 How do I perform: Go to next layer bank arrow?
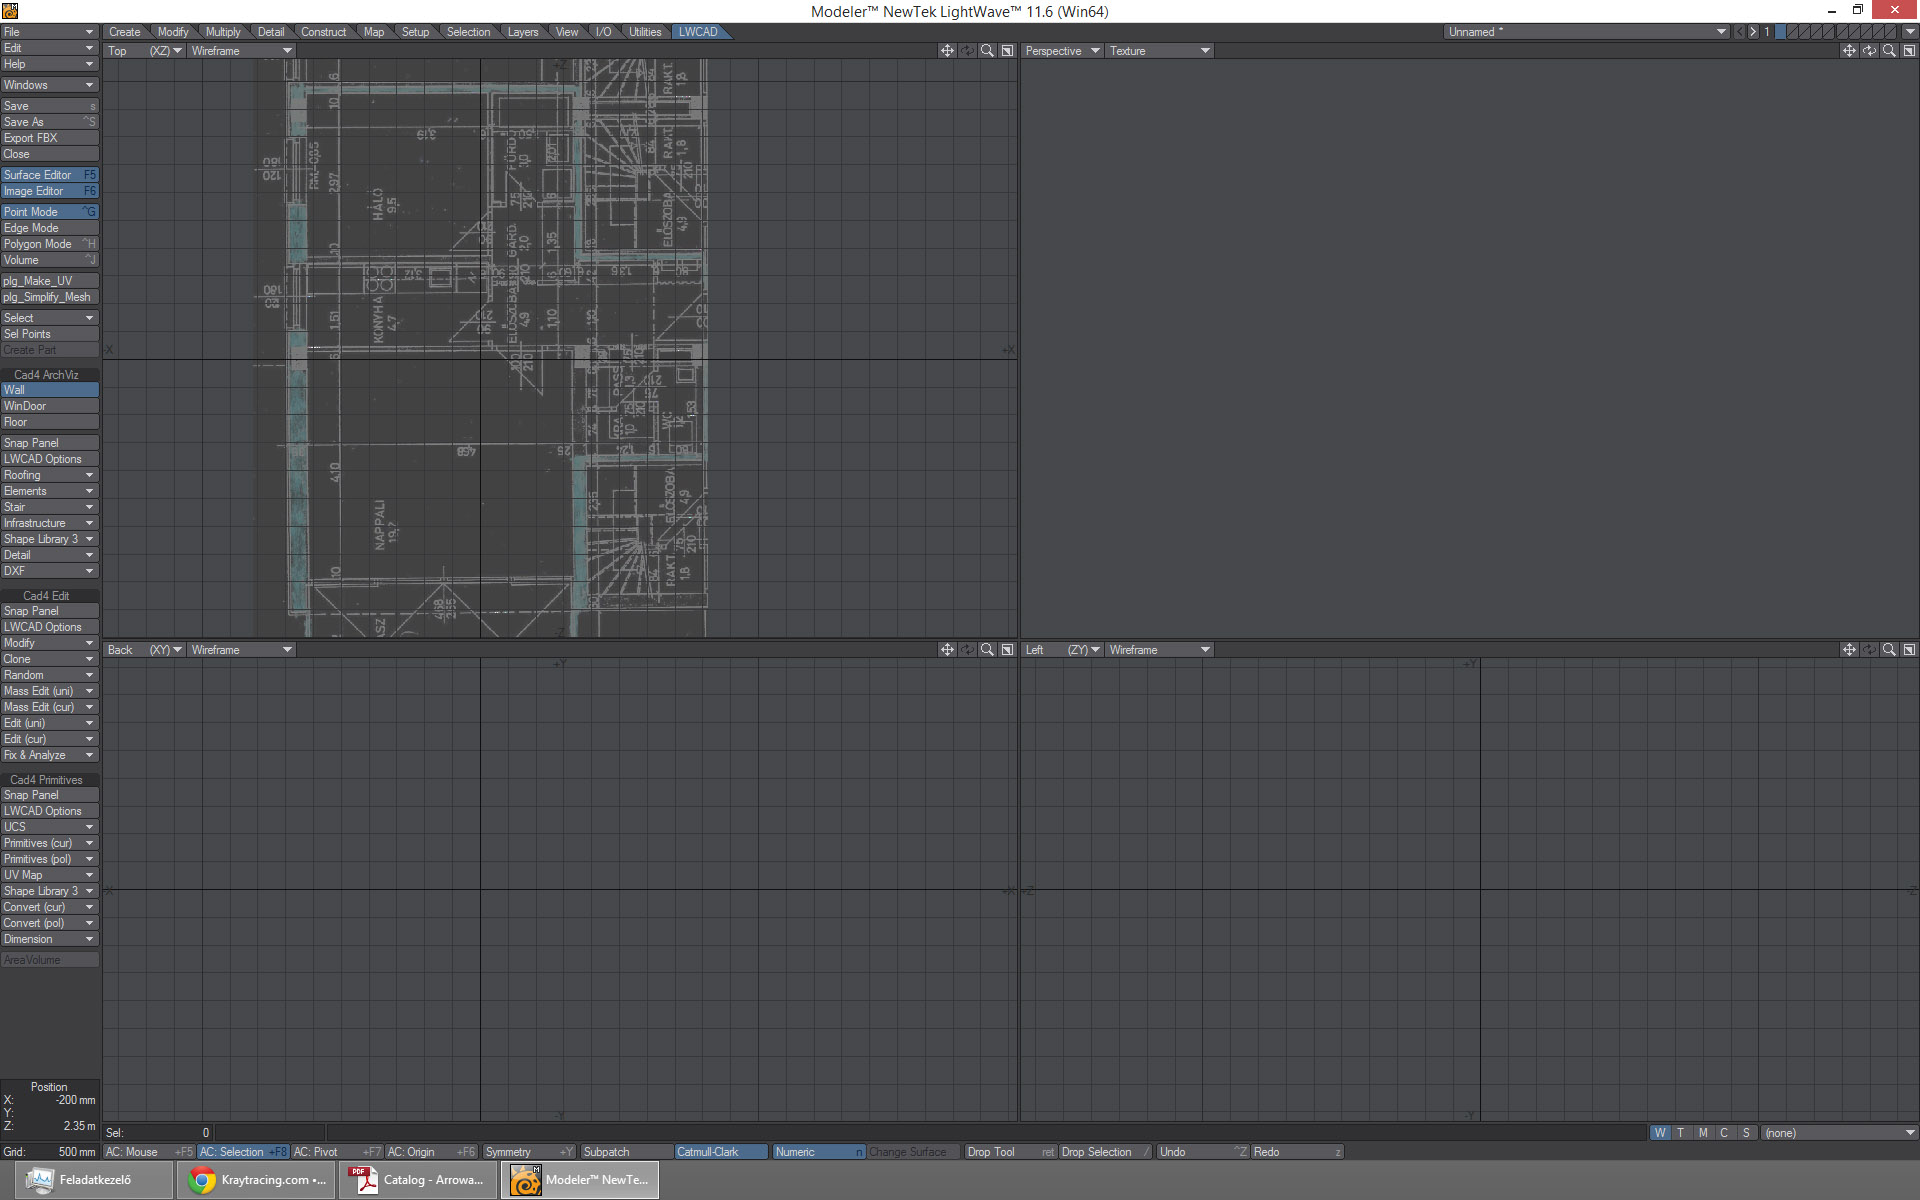pyautogui.click(x=1753, y=32)
